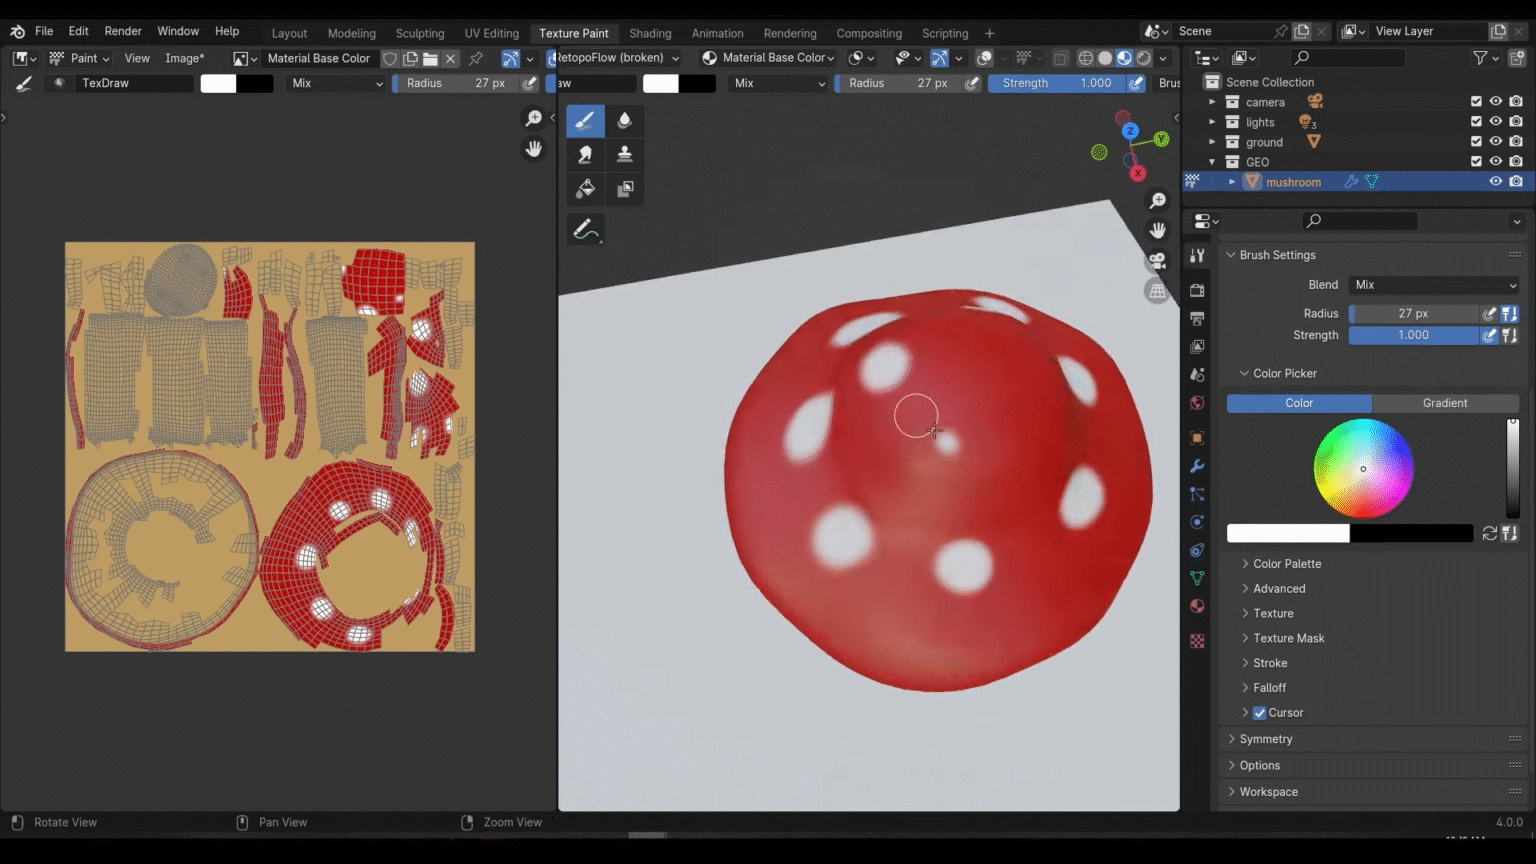Open the Blend mode dropdown in Brush Settings

1433,285
